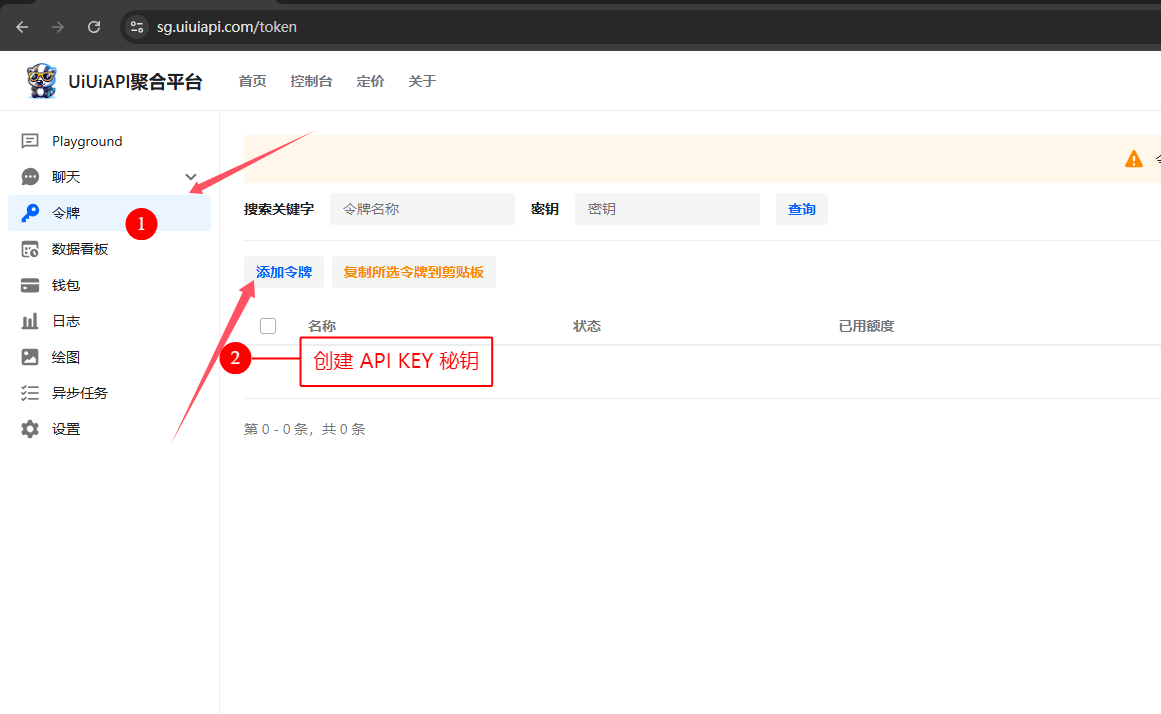Open 日志 in the sidebar

coord(110,321)
